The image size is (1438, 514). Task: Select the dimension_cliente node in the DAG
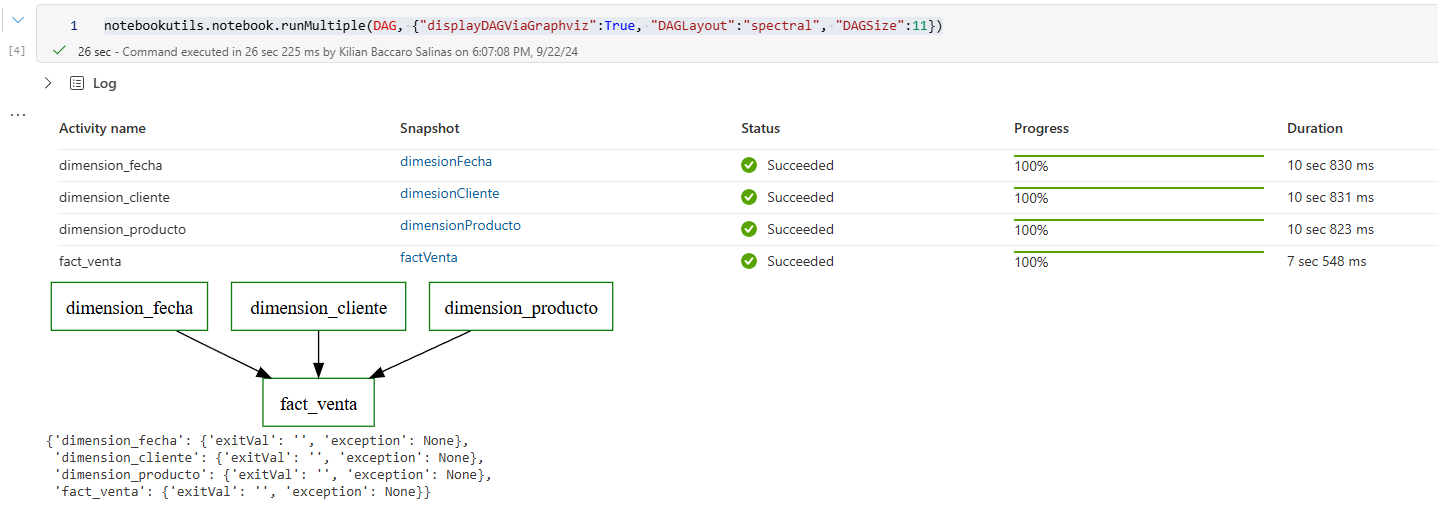tap(318, 306)
